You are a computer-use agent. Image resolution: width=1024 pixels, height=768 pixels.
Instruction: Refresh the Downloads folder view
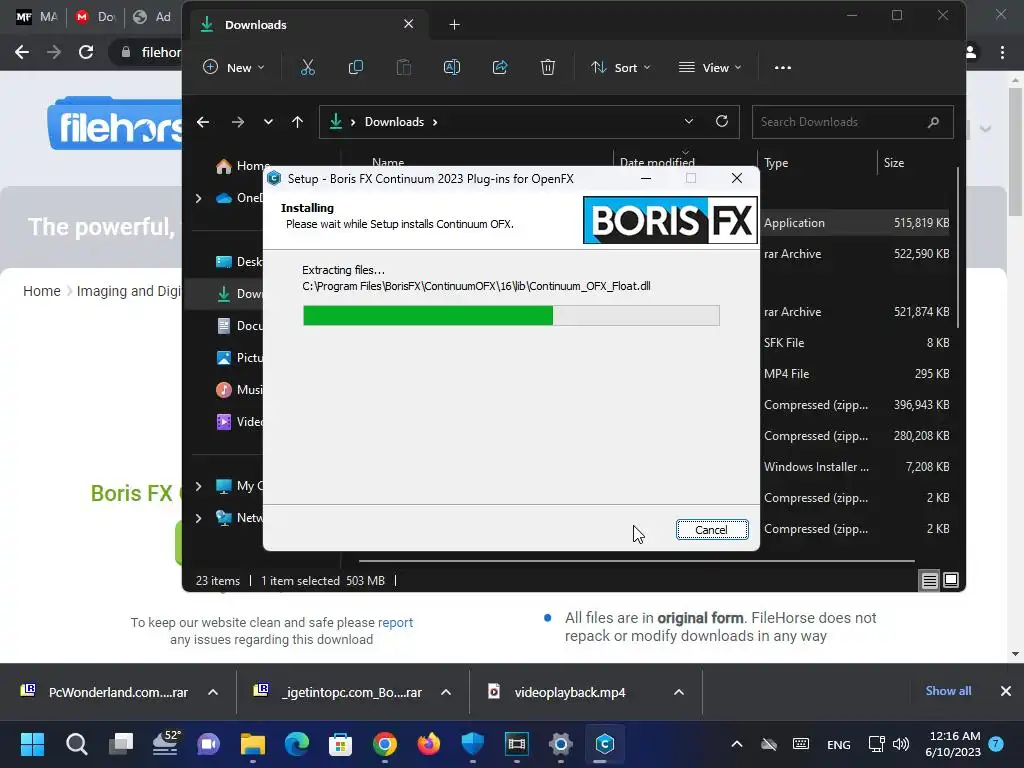pos(722,121)
